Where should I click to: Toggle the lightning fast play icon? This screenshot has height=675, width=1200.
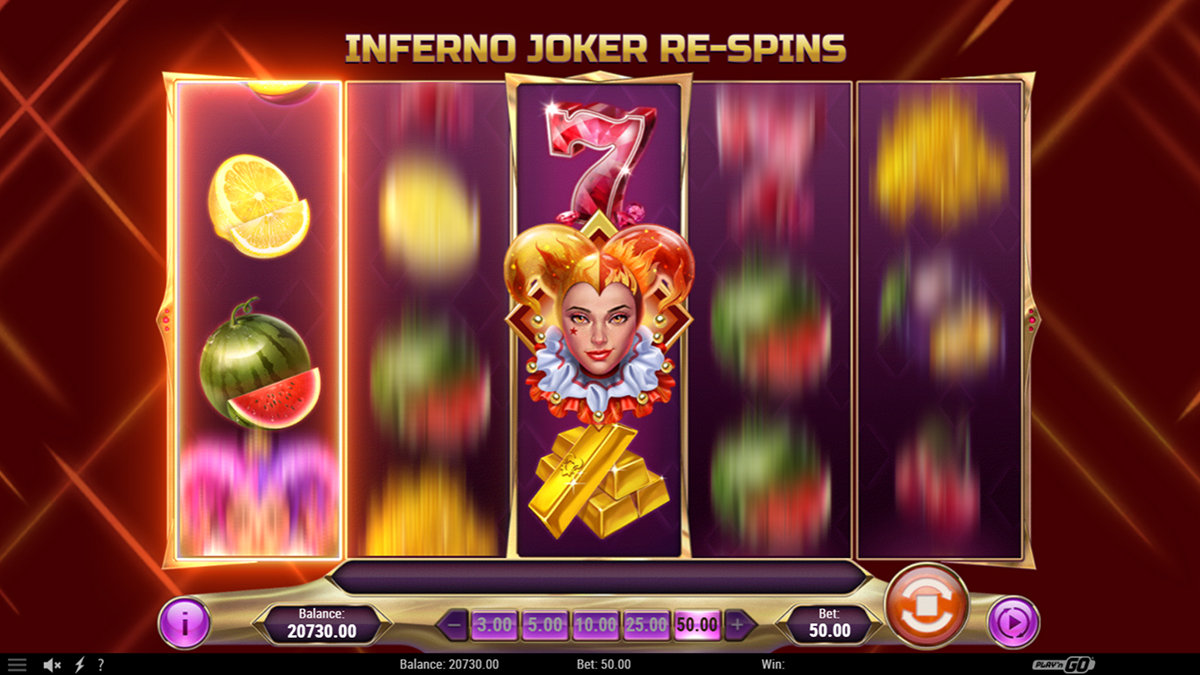click(x=79, y=664)
